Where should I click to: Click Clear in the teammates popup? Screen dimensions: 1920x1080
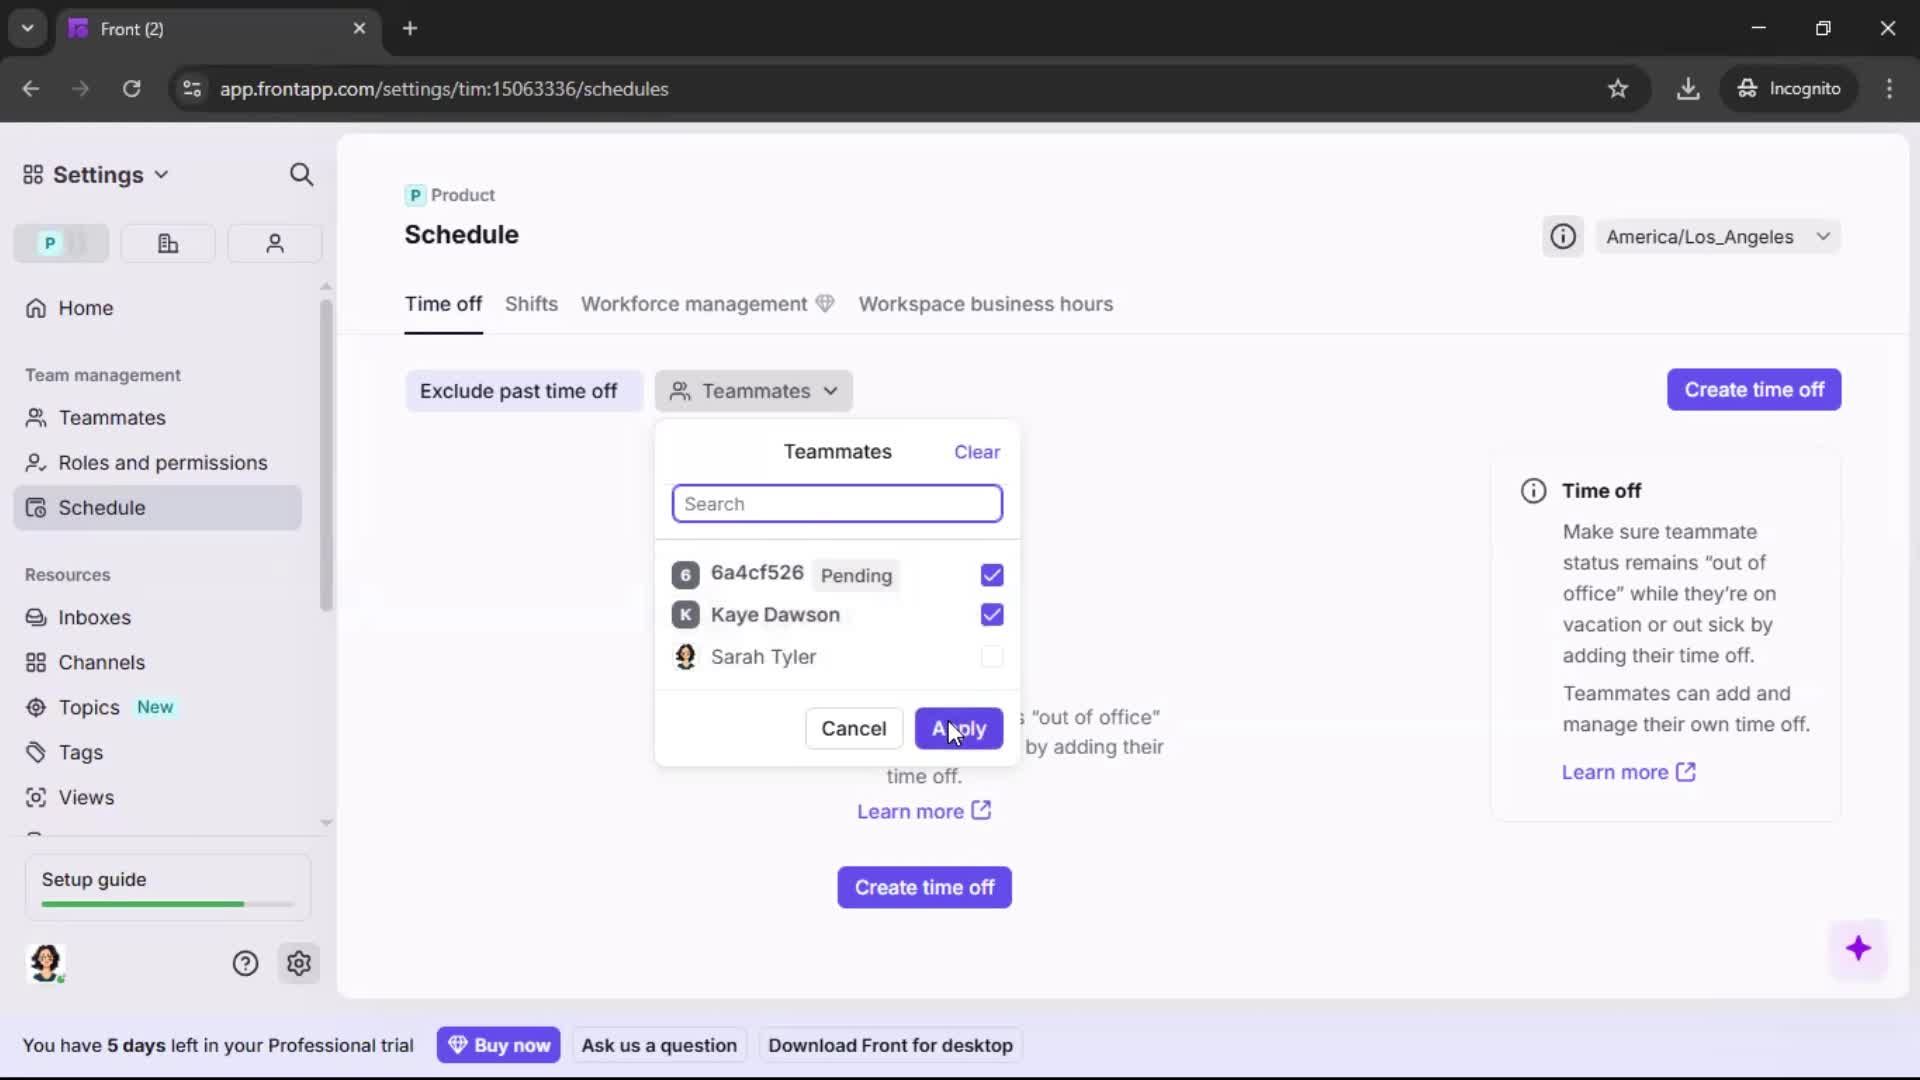977,452
